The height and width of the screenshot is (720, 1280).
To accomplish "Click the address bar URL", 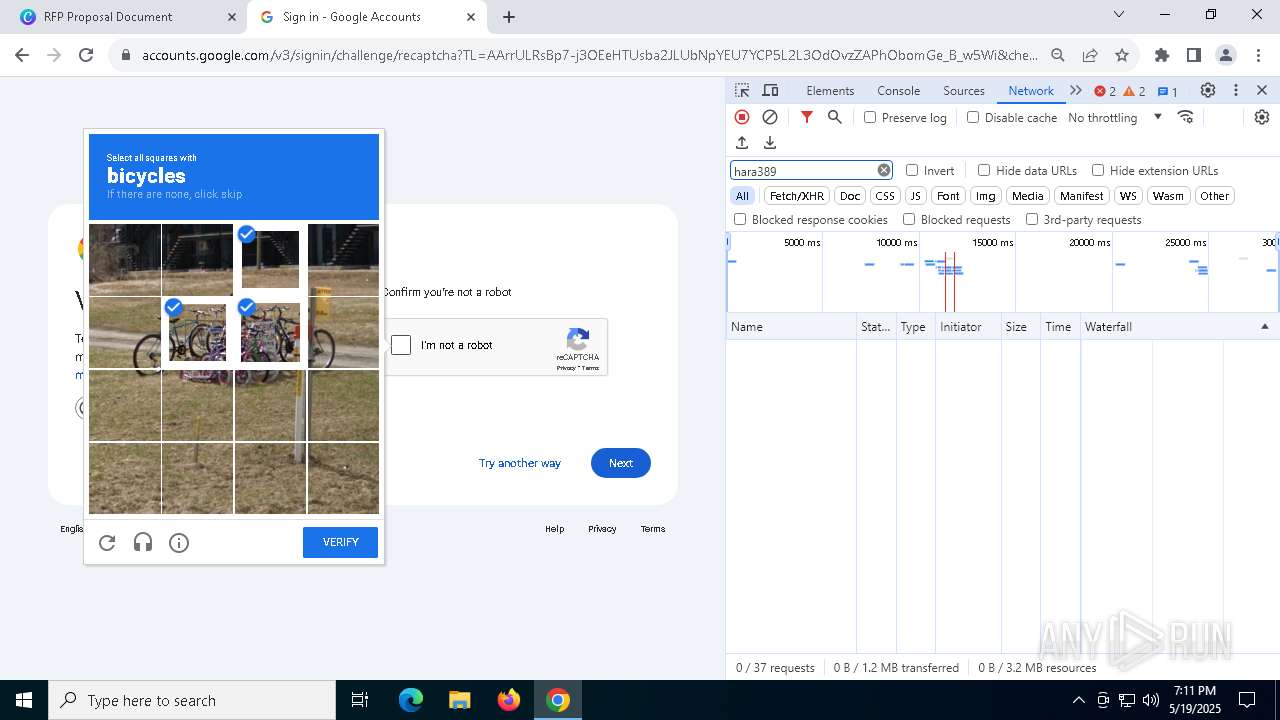I will [589, 55].
